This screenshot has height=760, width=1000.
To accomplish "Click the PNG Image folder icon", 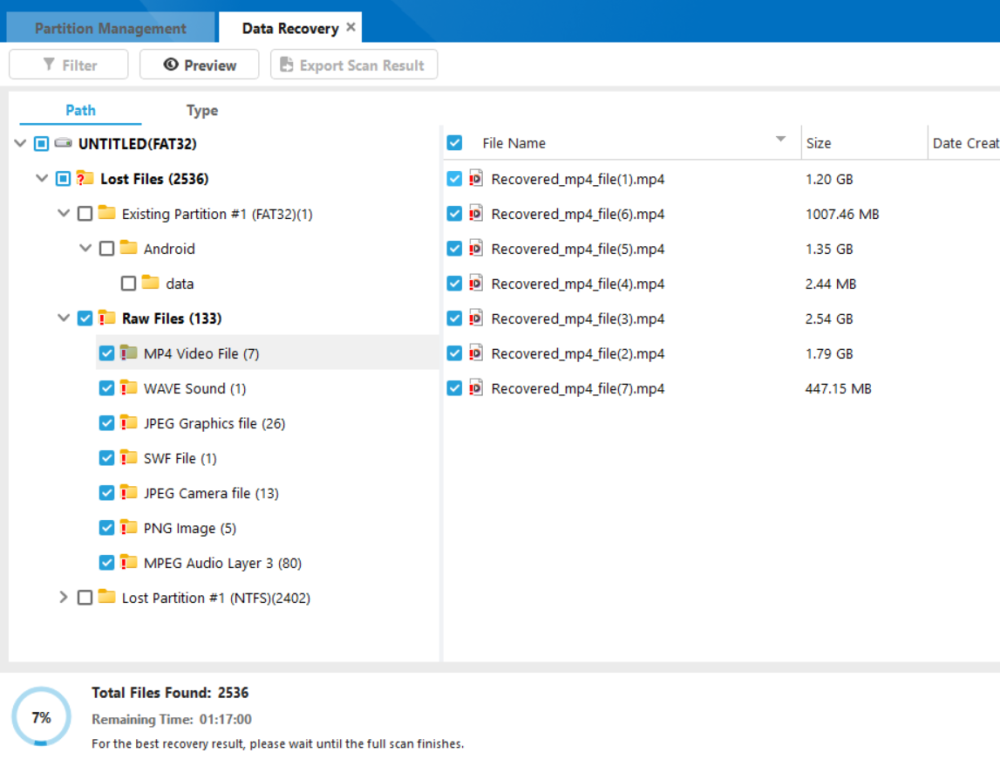I will [x=128, y=528].
